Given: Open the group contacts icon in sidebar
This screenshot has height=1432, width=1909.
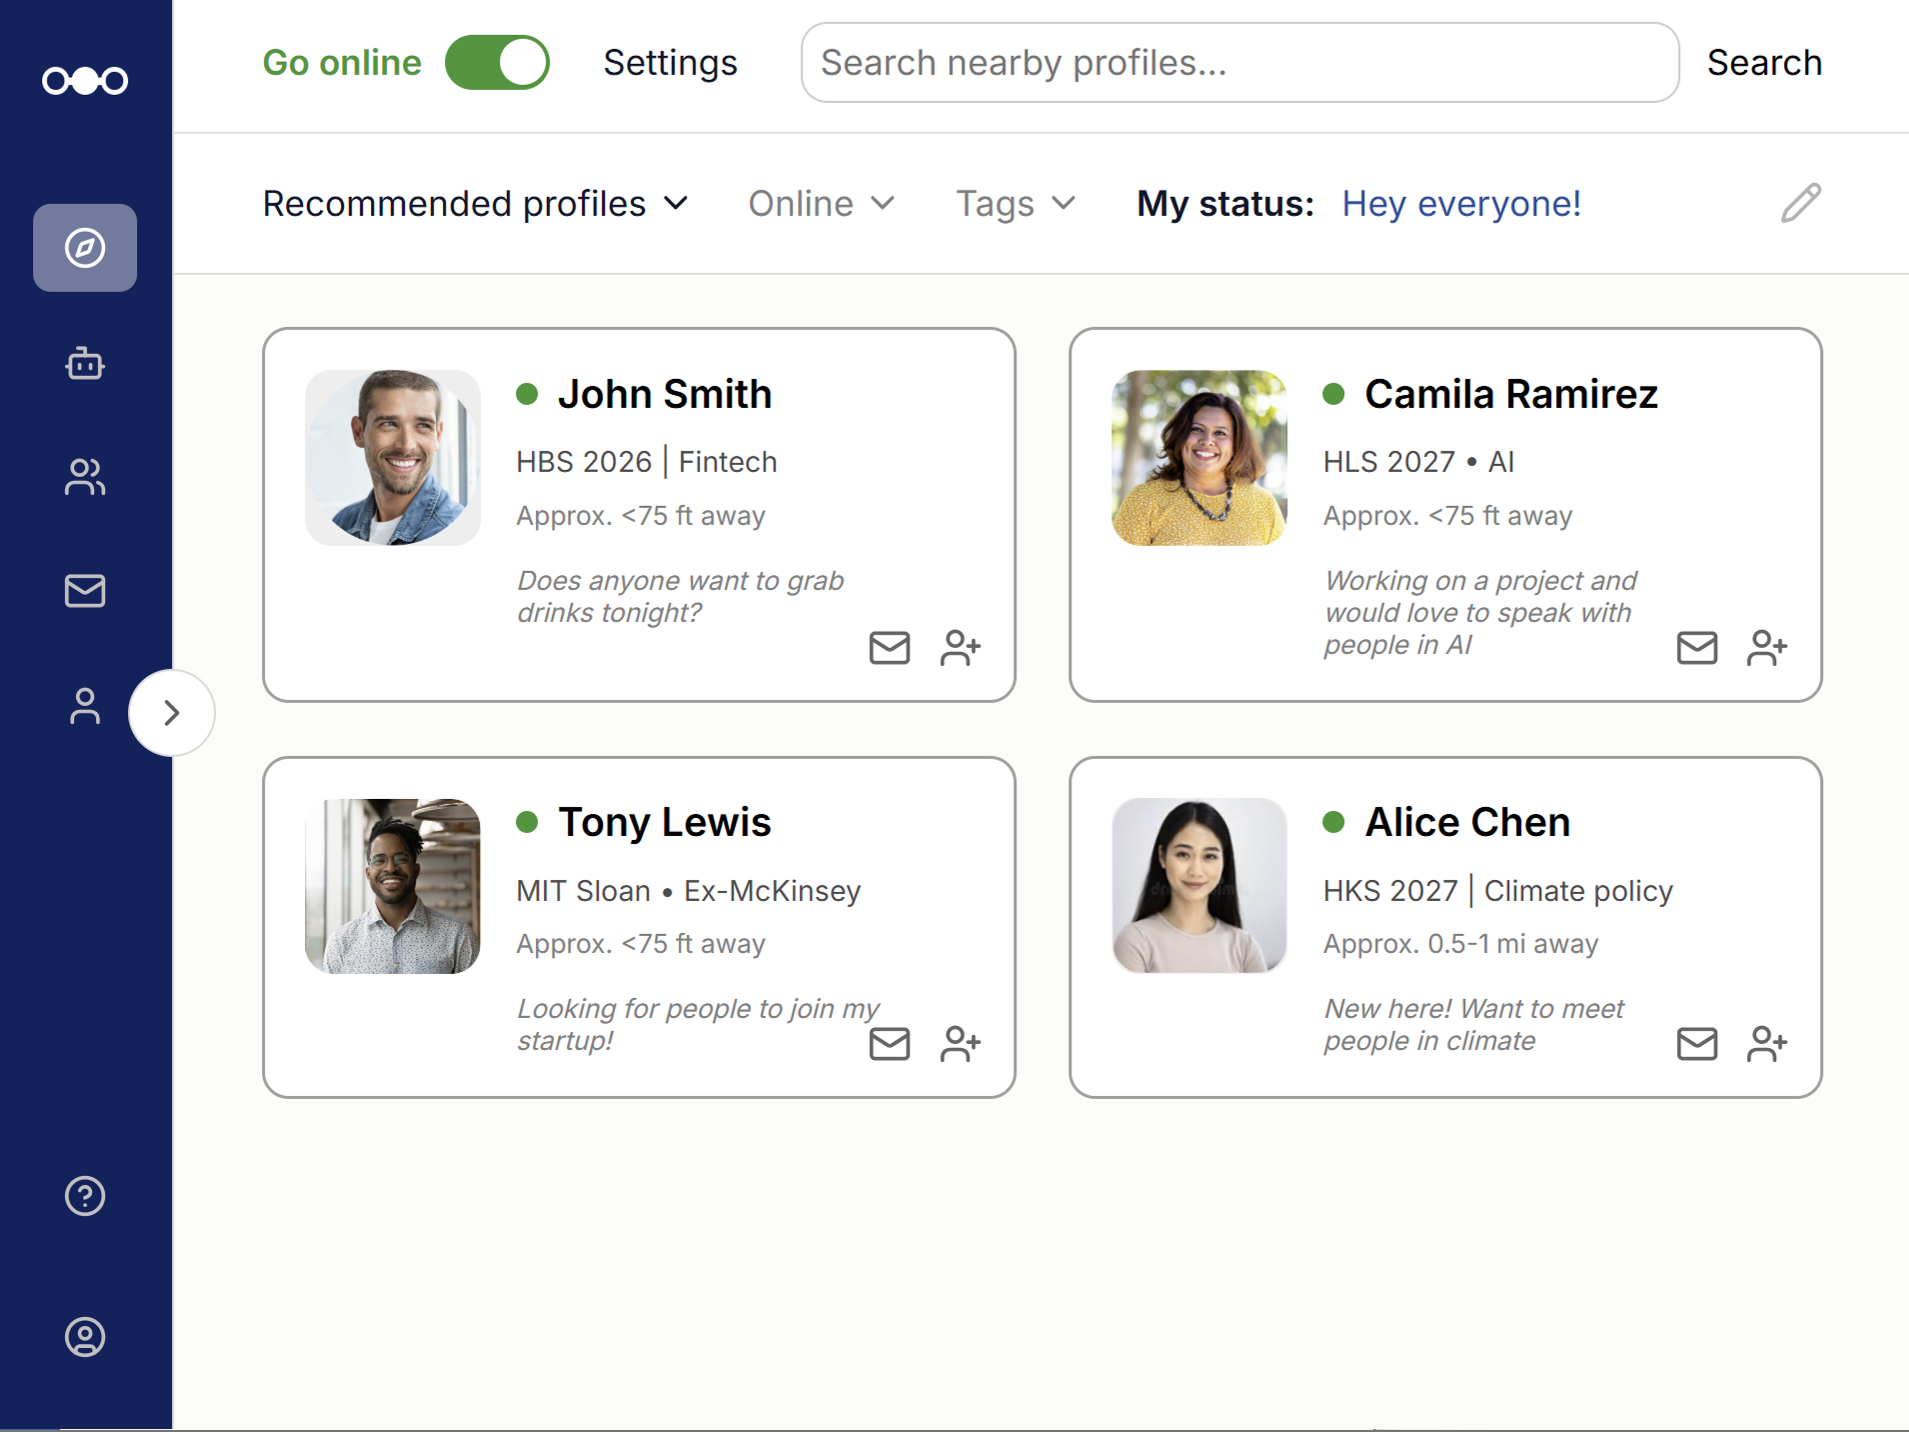Looking at the screenshot, I should [85, 477].
